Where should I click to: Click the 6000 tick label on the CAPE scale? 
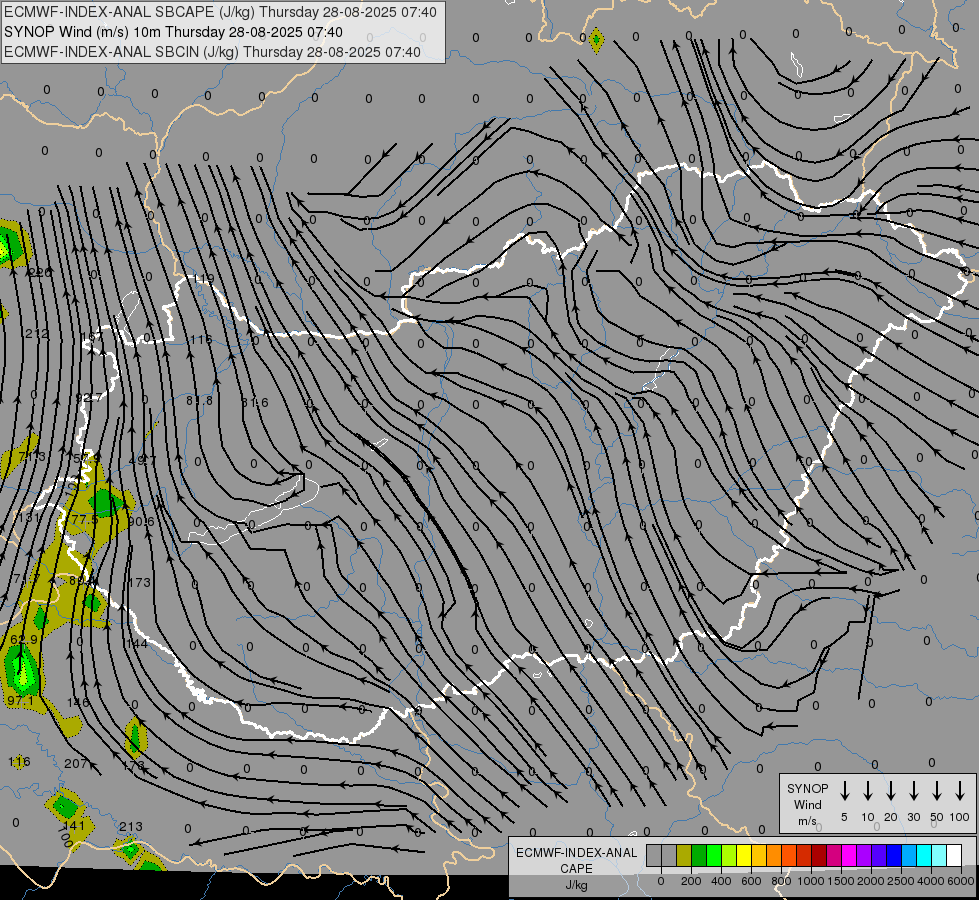point(962,881)
